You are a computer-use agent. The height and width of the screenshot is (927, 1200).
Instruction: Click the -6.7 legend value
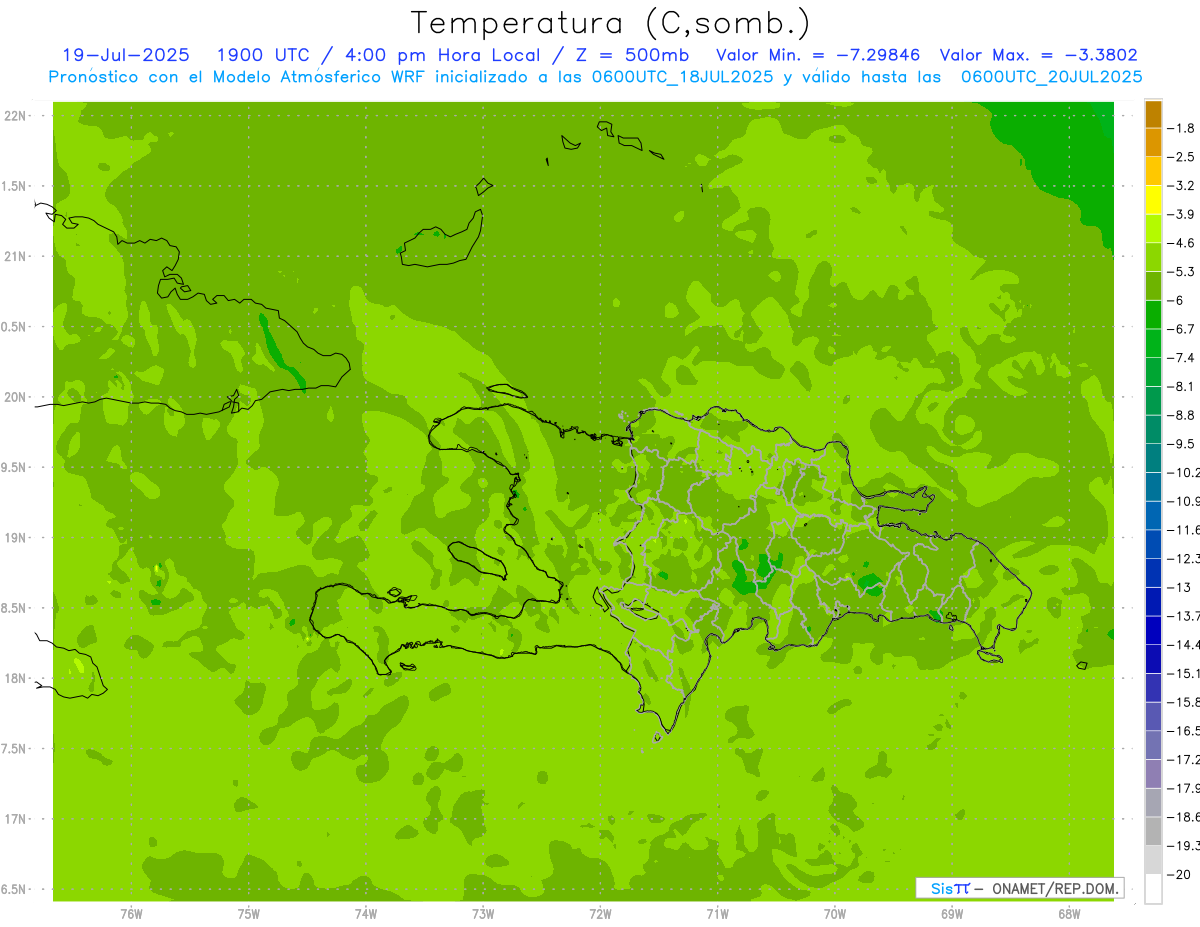(x=1181, y=329)
